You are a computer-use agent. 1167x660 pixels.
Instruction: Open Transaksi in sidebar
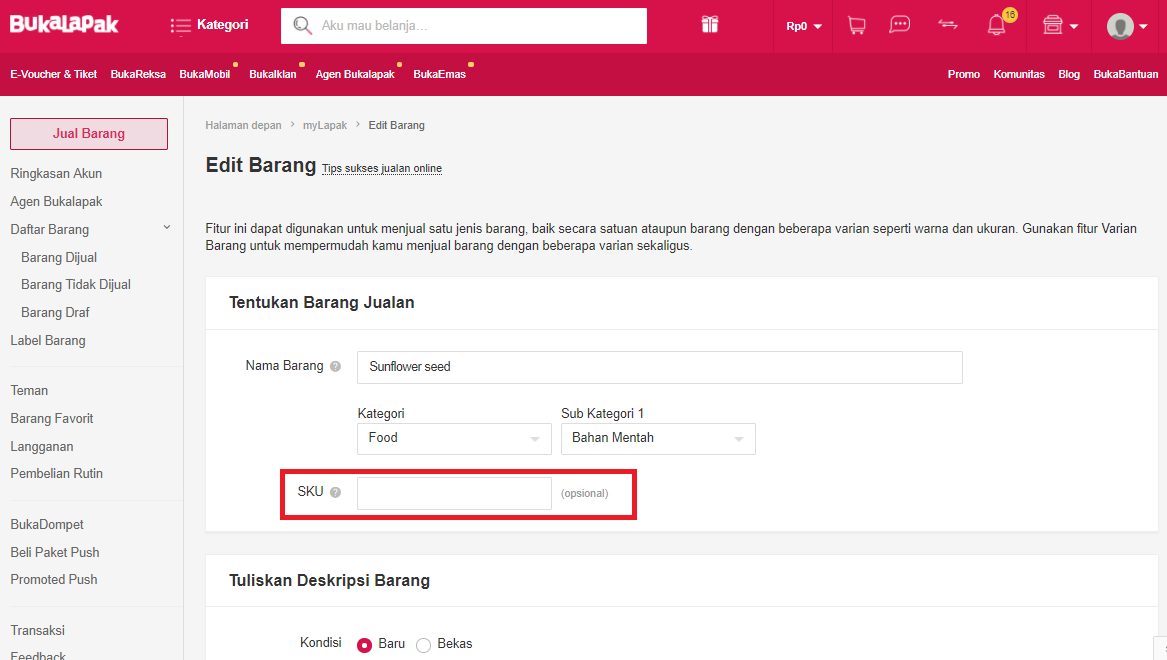click(37, 630)
